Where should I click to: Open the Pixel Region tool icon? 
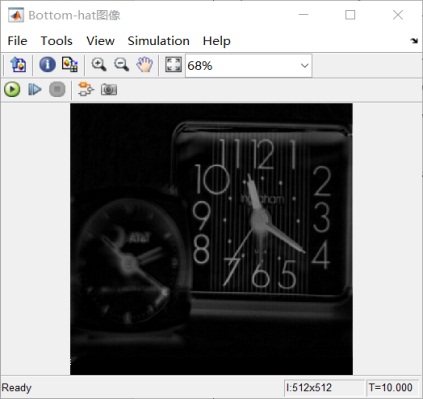click(x=70, y=64)
